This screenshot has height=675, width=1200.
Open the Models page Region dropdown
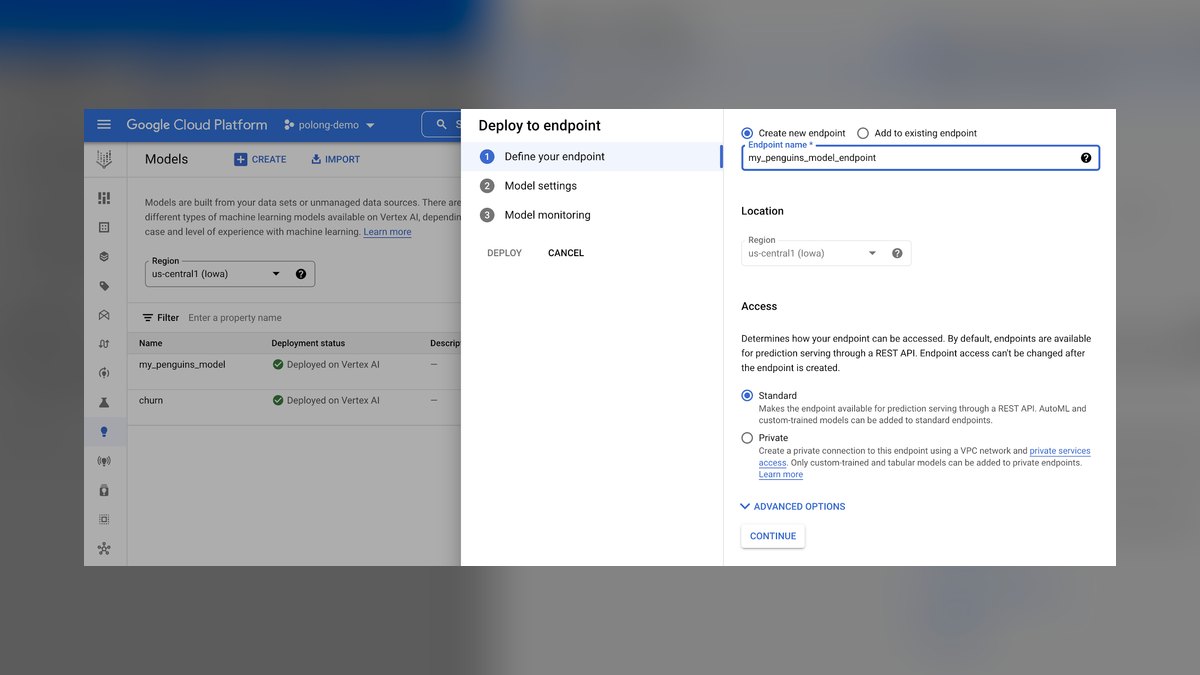tap(230, 274)
